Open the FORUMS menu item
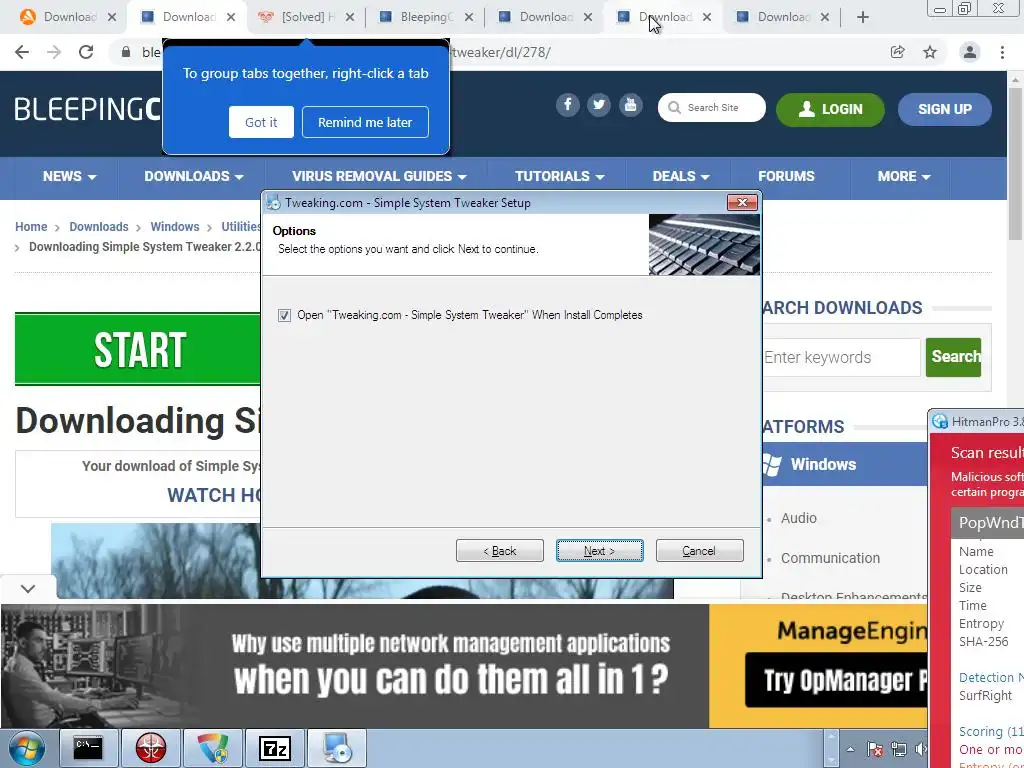This screenshot has height=768, width=1024. 786,176
